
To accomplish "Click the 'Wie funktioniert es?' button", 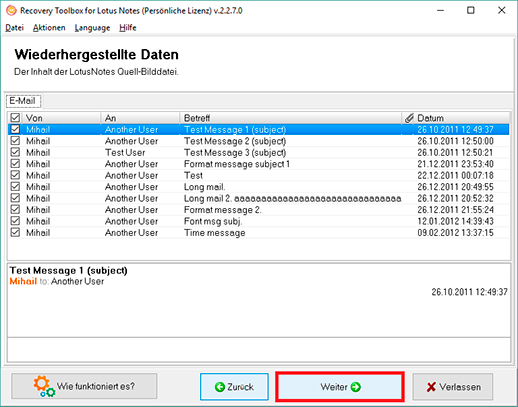I will tap(84, 386).
